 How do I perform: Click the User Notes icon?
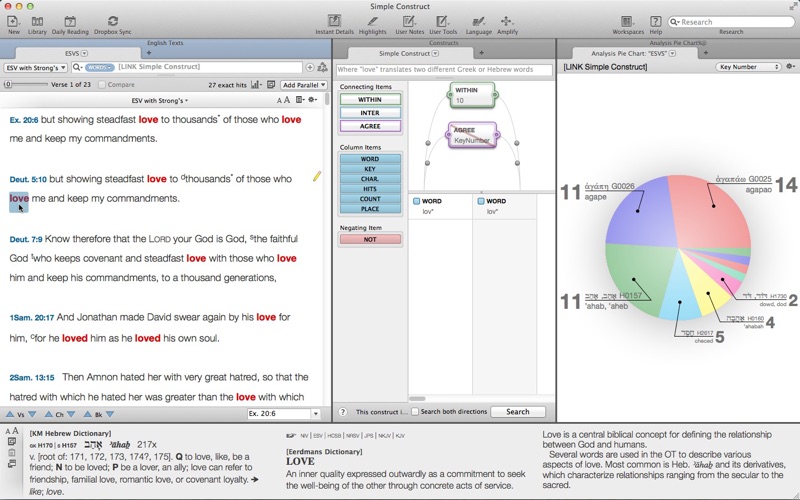coord(409,23)
